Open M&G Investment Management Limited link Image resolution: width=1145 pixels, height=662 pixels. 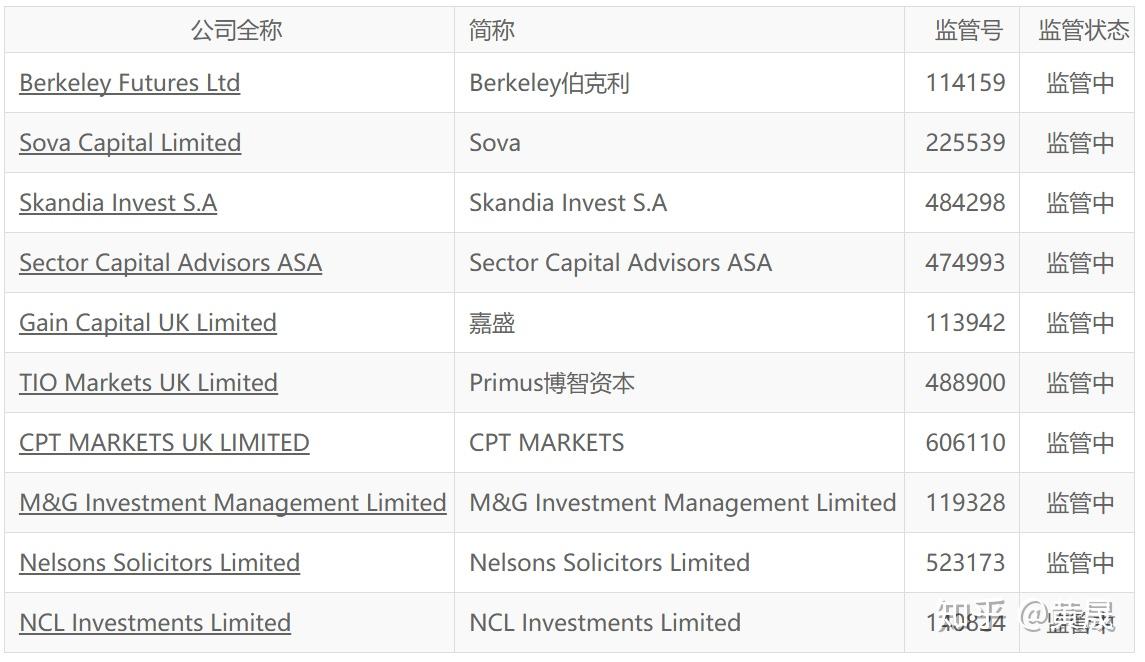coord(232,503)
